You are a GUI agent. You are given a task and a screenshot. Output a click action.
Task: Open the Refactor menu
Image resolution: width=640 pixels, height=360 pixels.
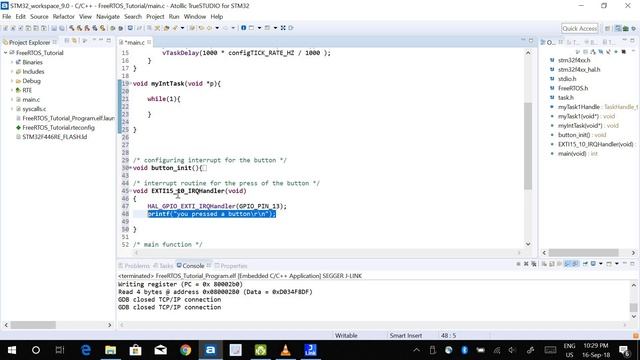(63, 17)
